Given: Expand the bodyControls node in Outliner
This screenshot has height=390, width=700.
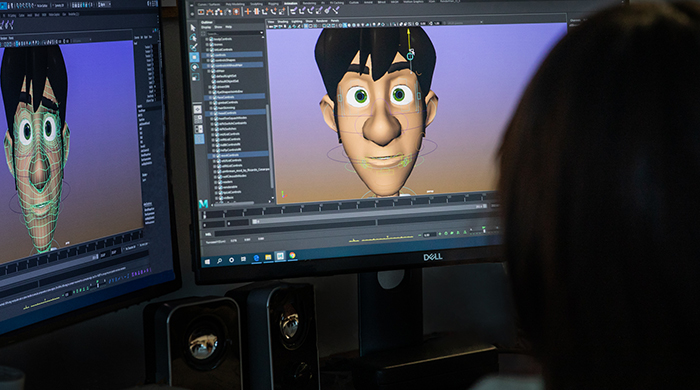Looking at the screenshot, I should (207, 39).
